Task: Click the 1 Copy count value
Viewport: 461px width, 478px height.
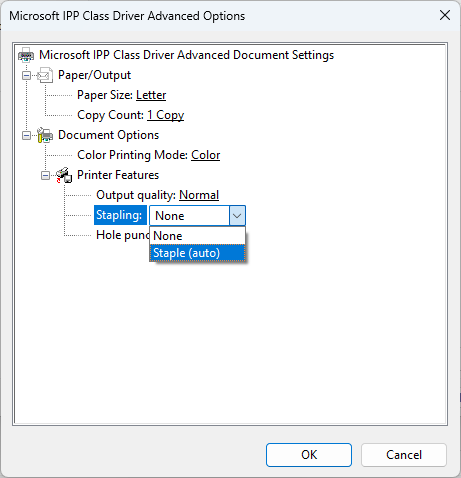Action: click(x=166, y=115)
